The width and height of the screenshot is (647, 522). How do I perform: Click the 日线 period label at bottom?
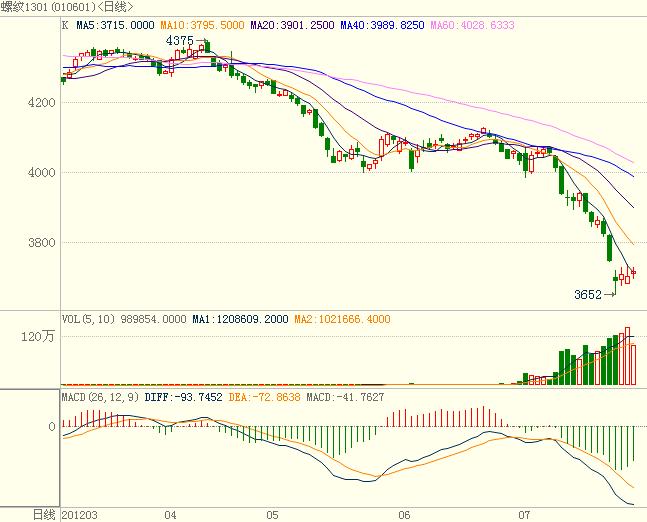pos(44,514)
